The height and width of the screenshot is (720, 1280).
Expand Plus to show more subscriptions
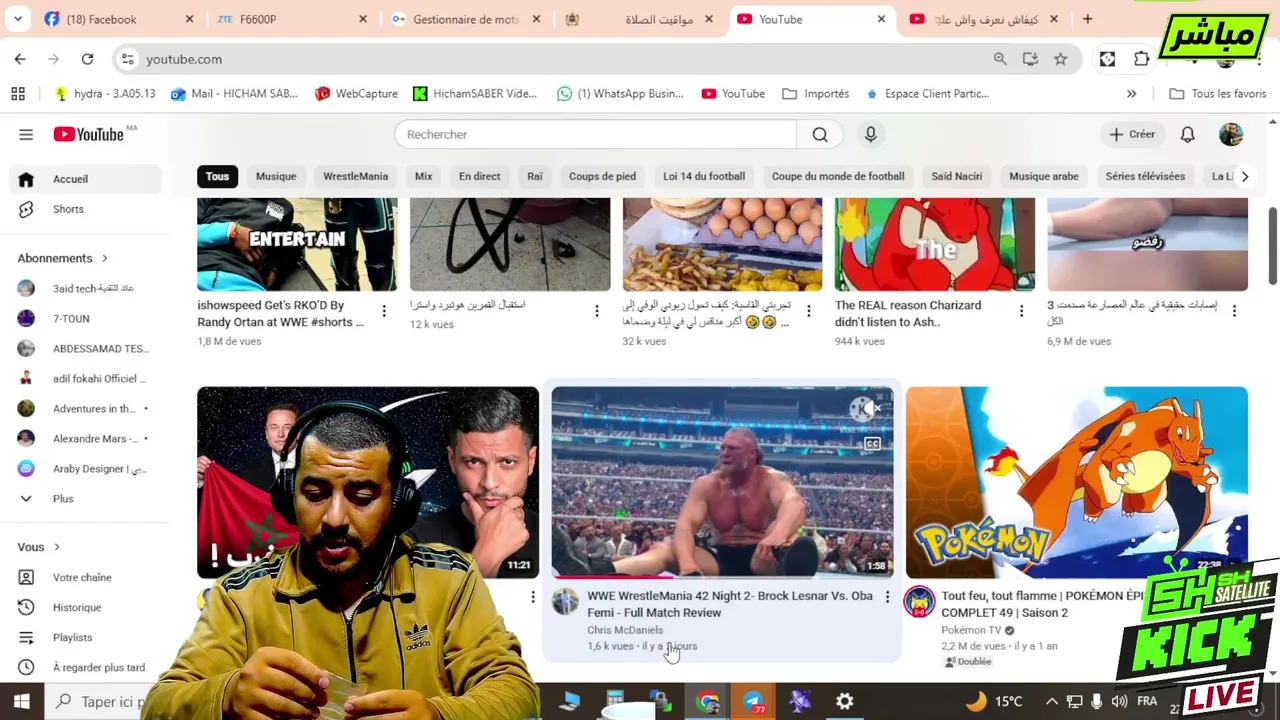coord(85,498)
